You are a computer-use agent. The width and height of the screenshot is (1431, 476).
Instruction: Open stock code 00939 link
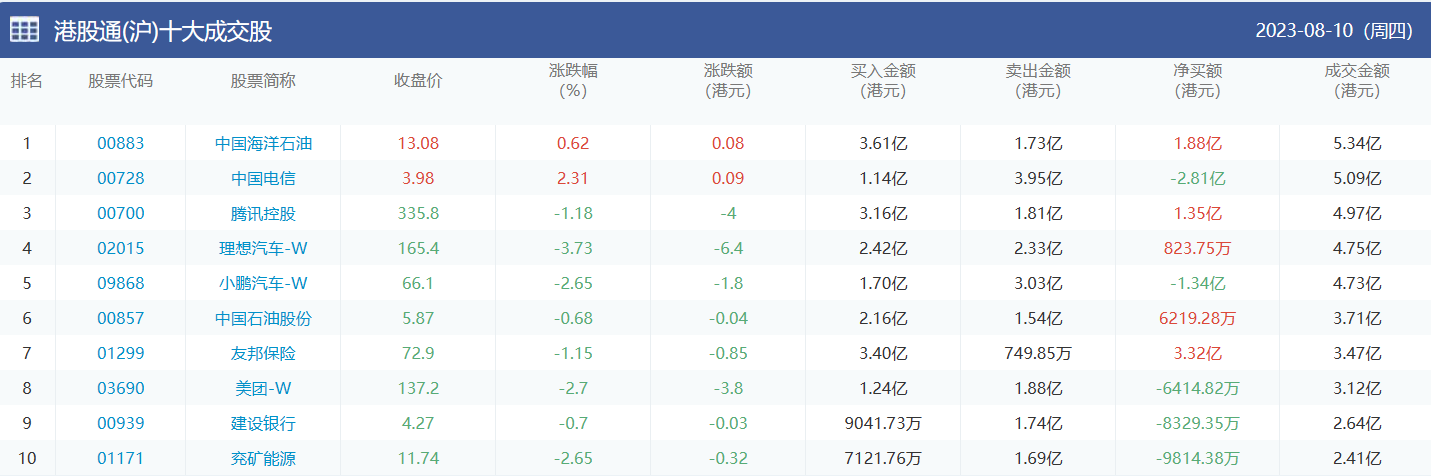coord(120,423)
